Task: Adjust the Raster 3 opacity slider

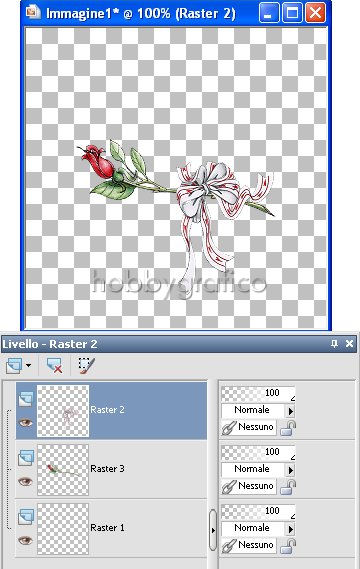Action: pos(258,453)
